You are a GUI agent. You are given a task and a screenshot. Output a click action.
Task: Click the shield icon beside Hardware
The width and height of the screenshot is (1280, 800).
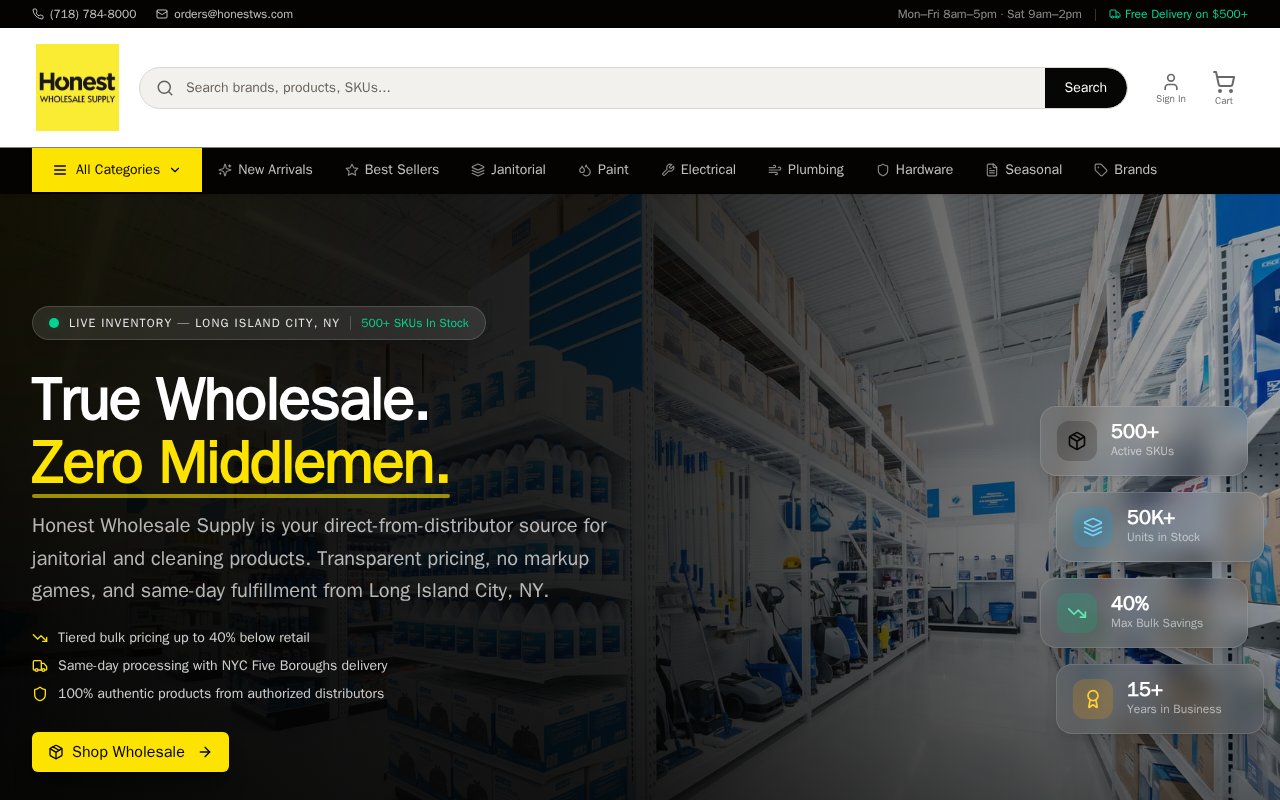(x=883, y=170)
